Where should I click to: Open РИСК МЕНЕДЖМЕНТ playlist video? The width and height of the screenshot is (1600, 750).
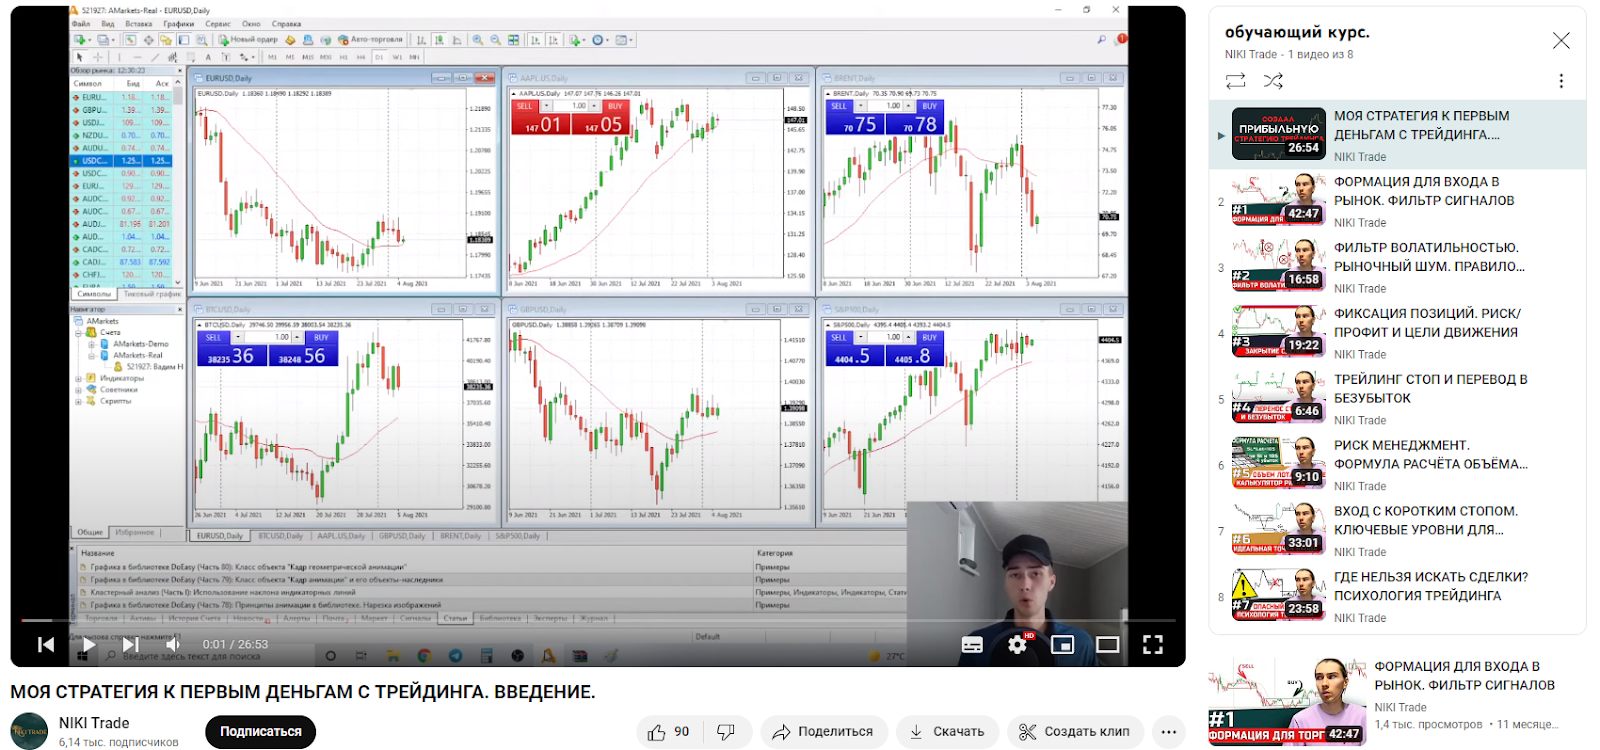pos(1397,464)
